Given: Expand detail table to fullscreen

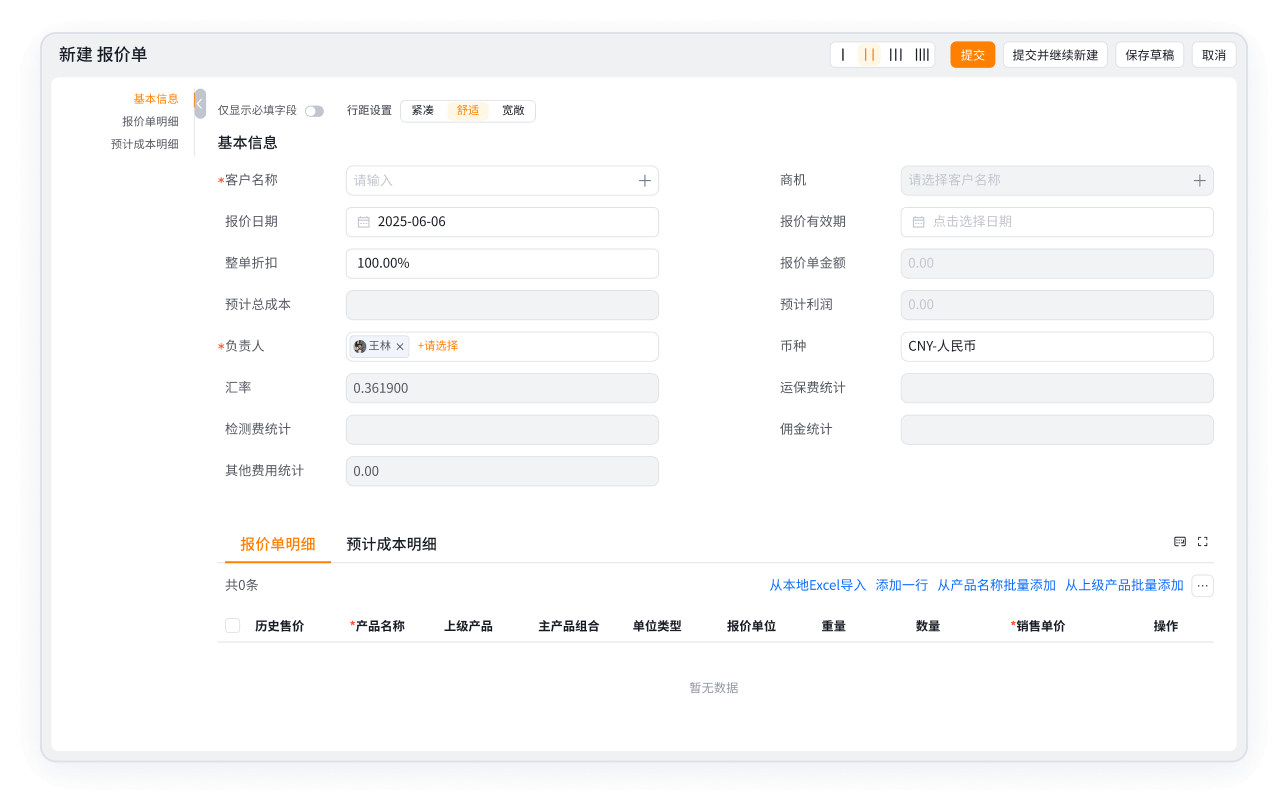Looking at the screenshot, I should coord(1203,542).
